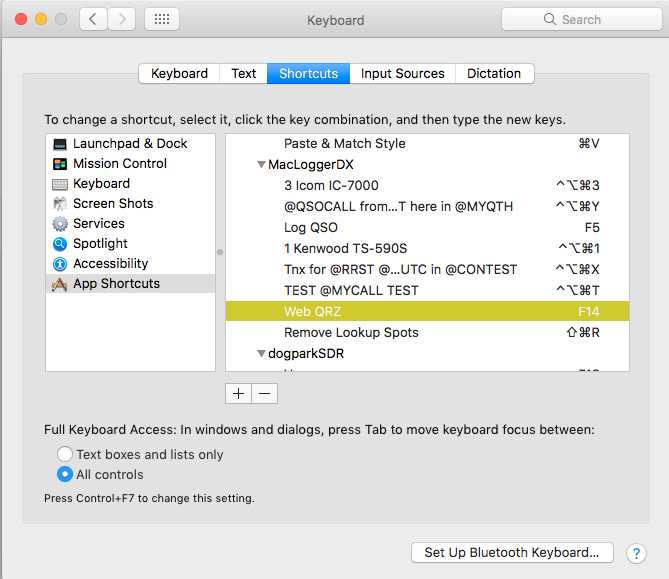Select Mission Control in the sidebar
Viewport: 669px width, 579px height.
tap(119, 164)
